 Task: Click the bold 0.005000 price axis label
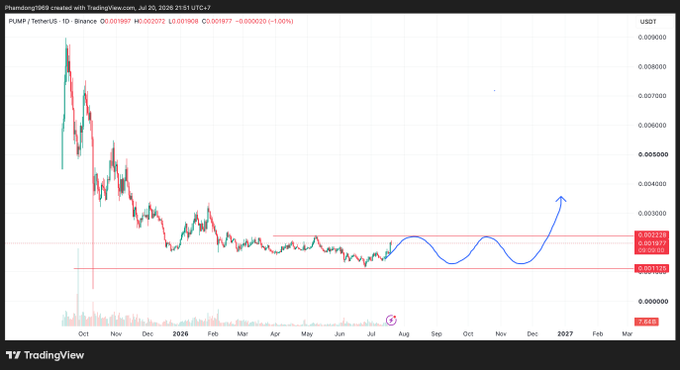(653, 154)
